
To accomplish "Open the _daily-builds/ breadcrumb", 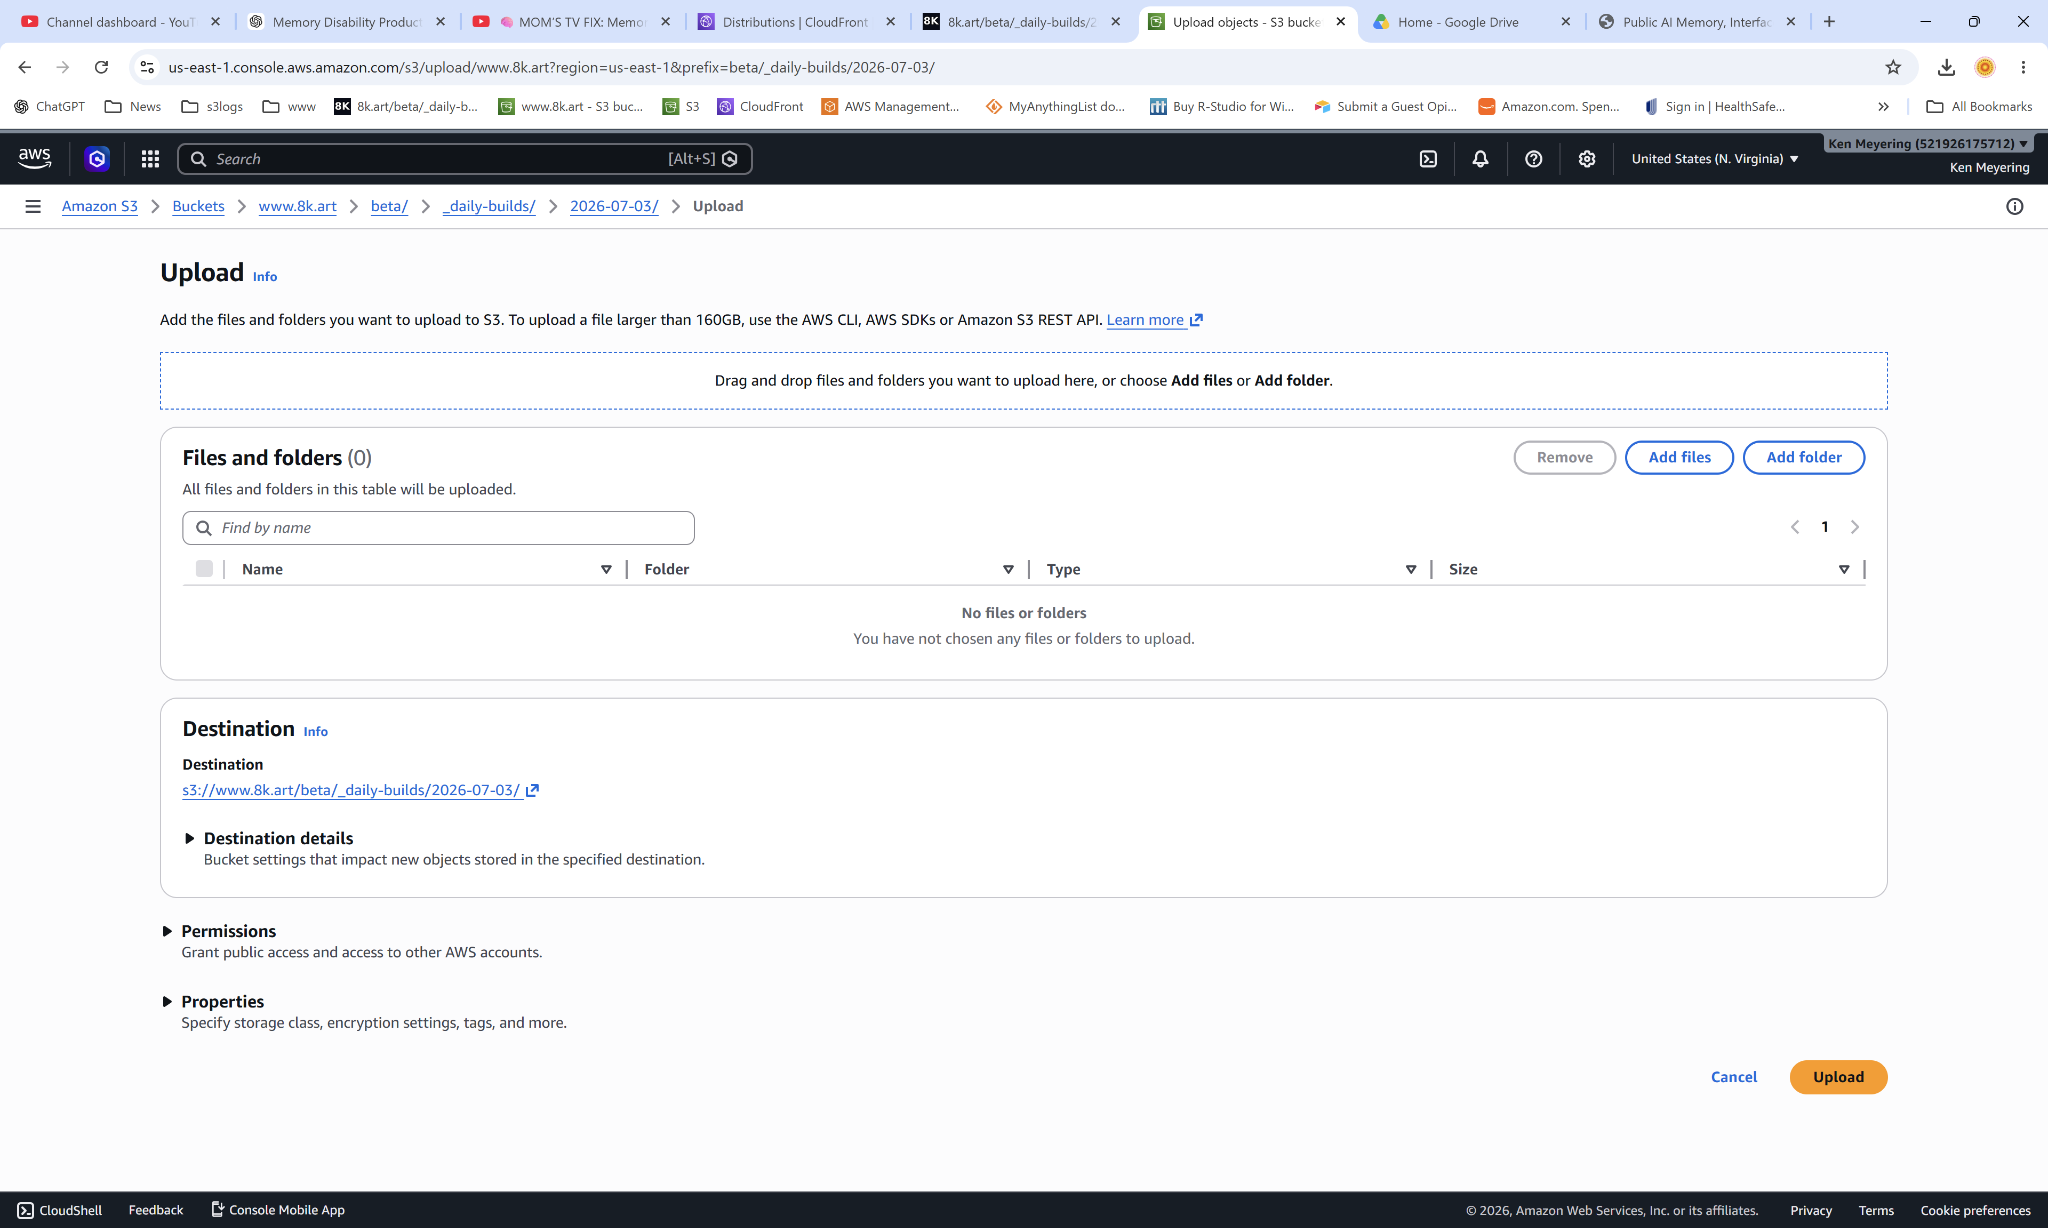I will (x=489, y=206).
